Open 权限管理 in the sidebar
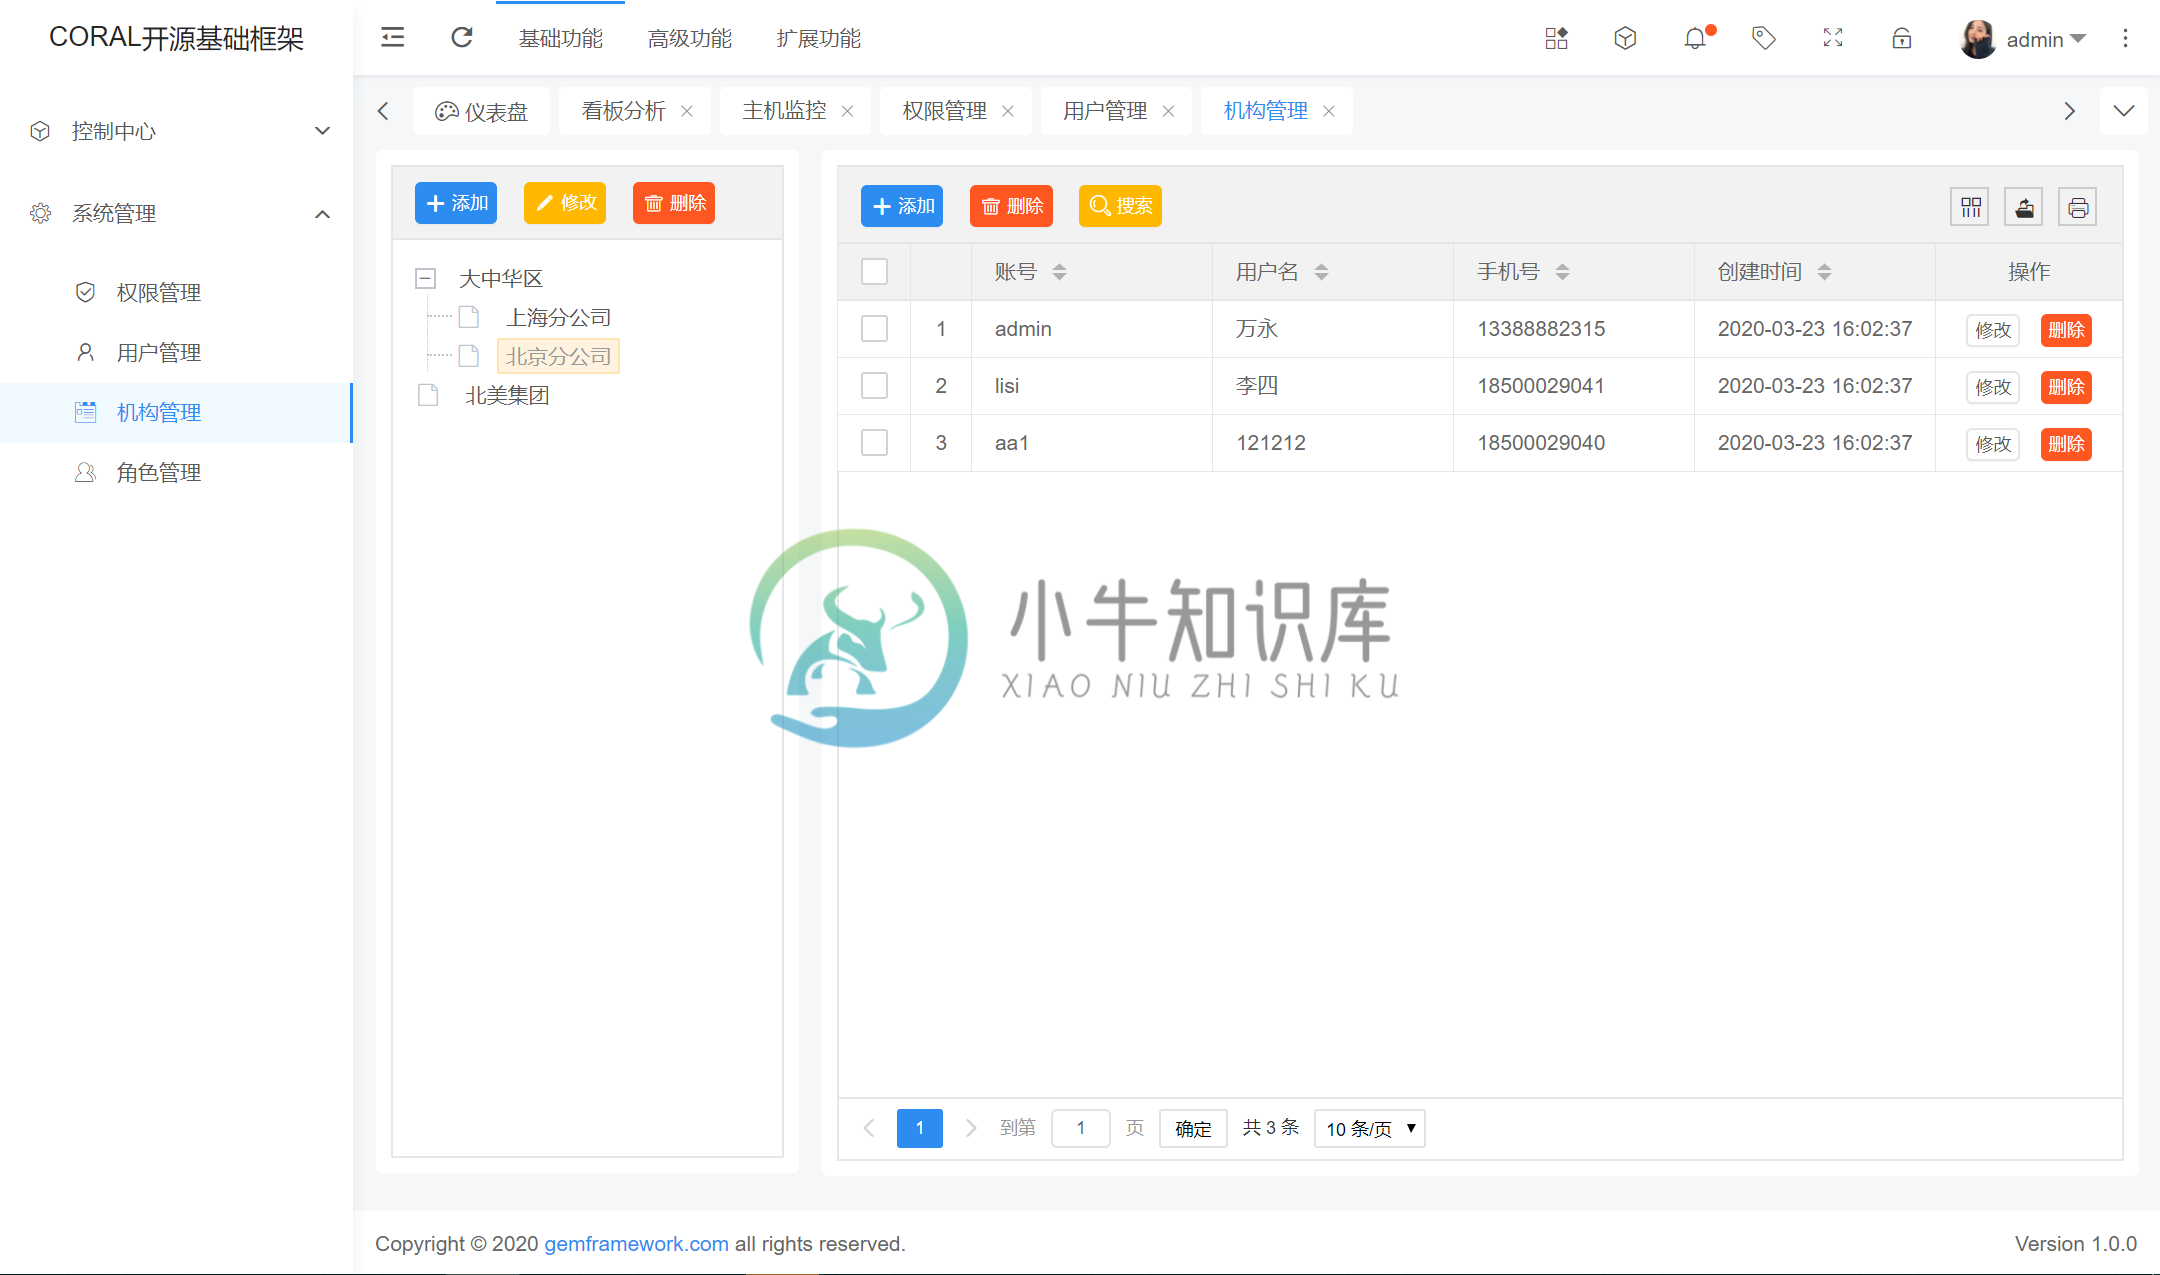The image size is (2160, 1275). pos(176,292)
